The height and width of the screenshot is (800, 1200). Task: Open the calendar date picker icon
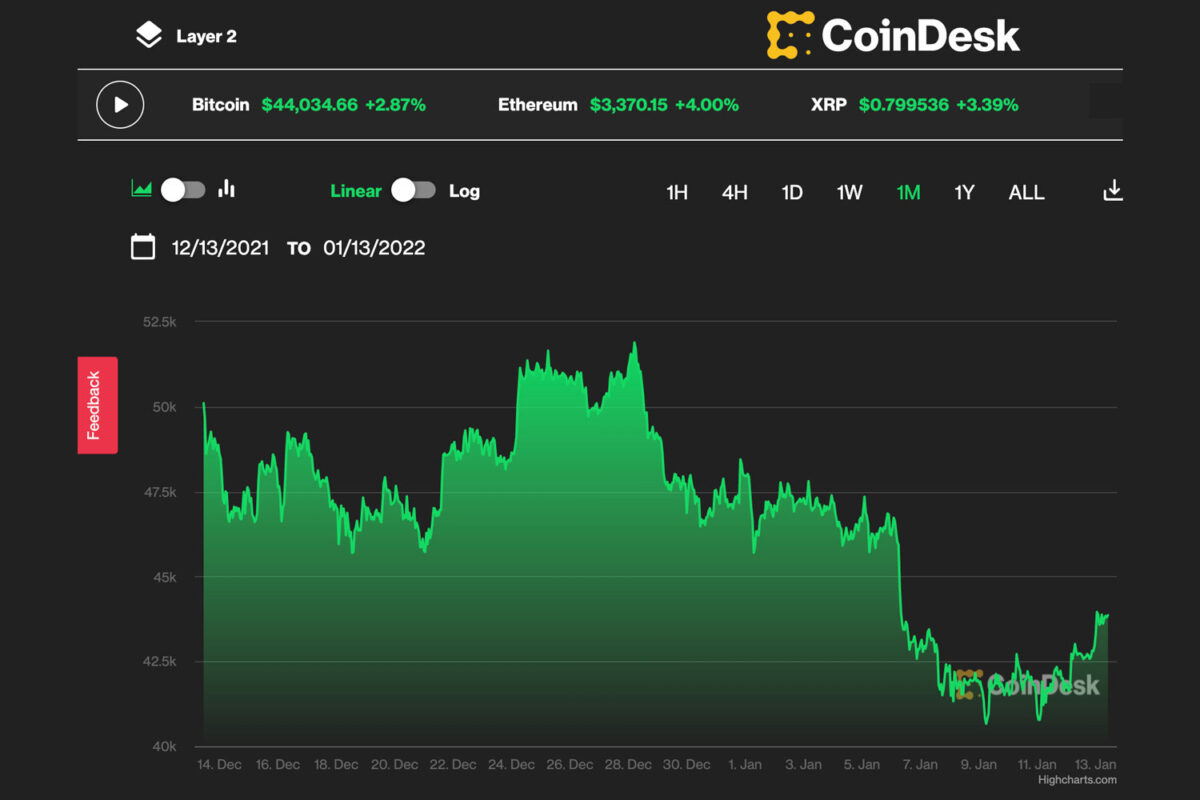pyautogui.click(x=143, y=247)
